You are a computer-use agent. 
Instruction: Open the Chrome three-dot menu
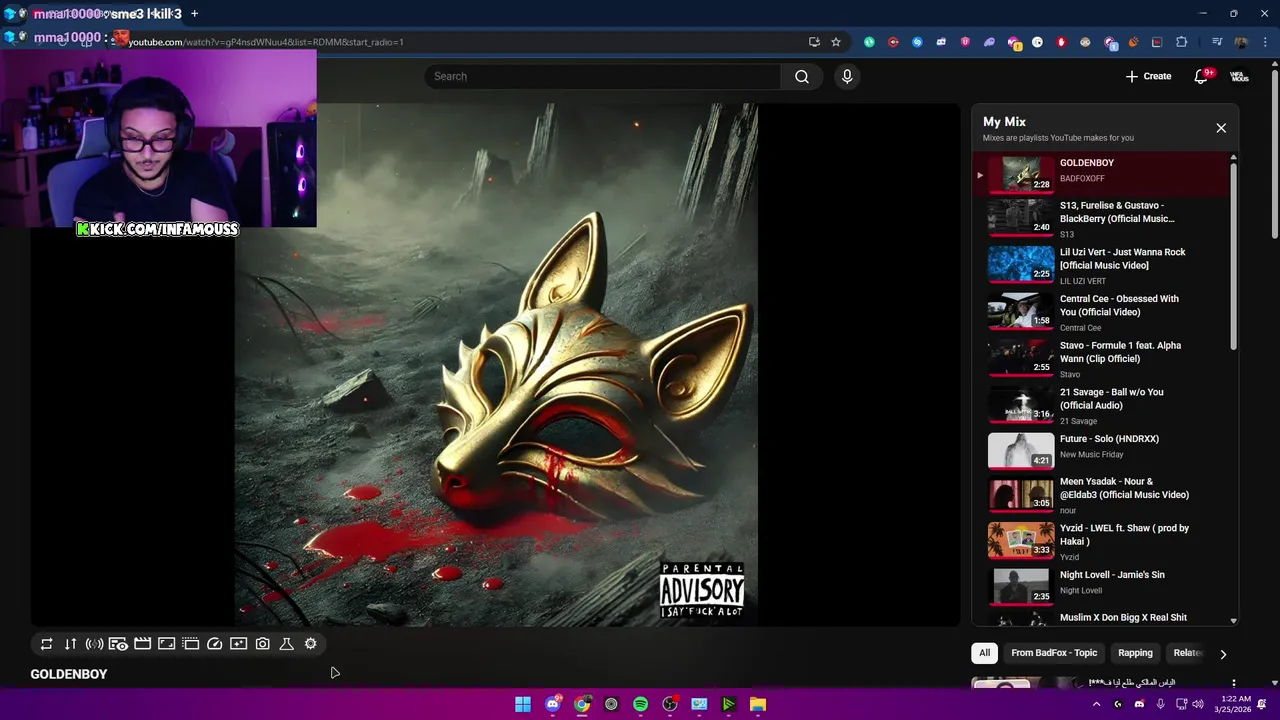pyautogui.click(x=1263, y=42)
